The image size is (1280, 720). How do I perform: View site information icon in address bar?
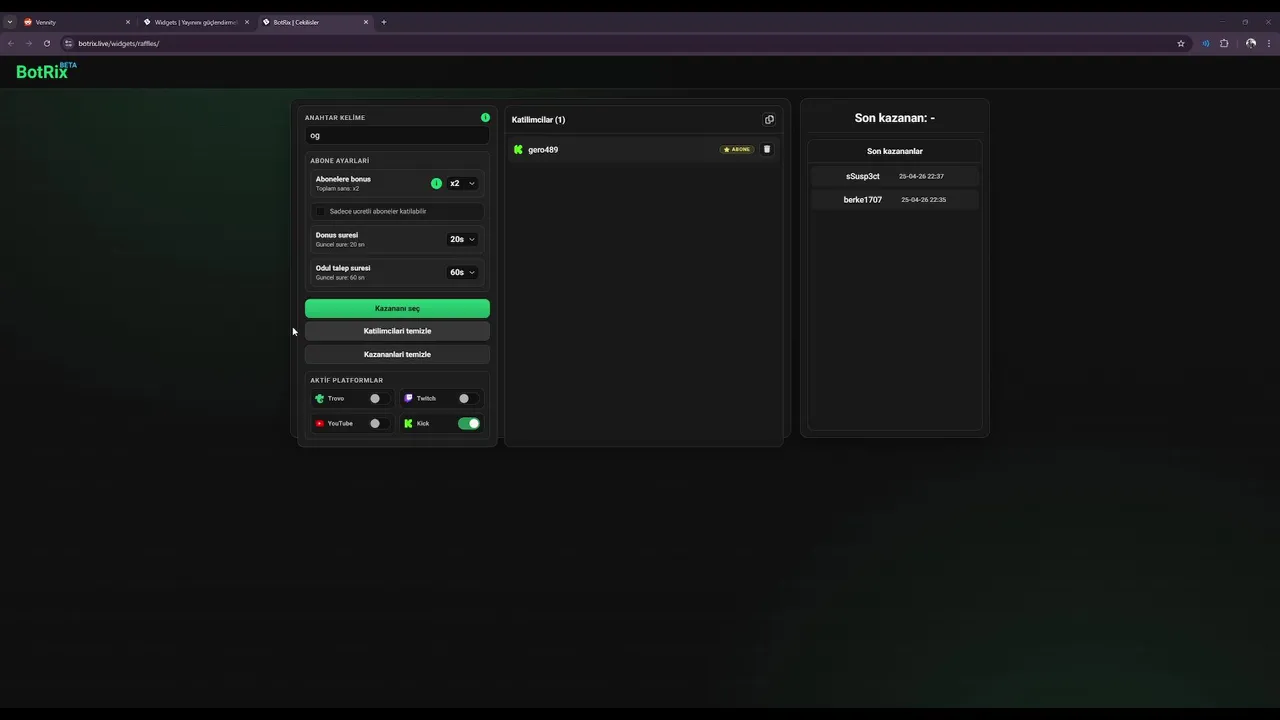tap(69, 44)
